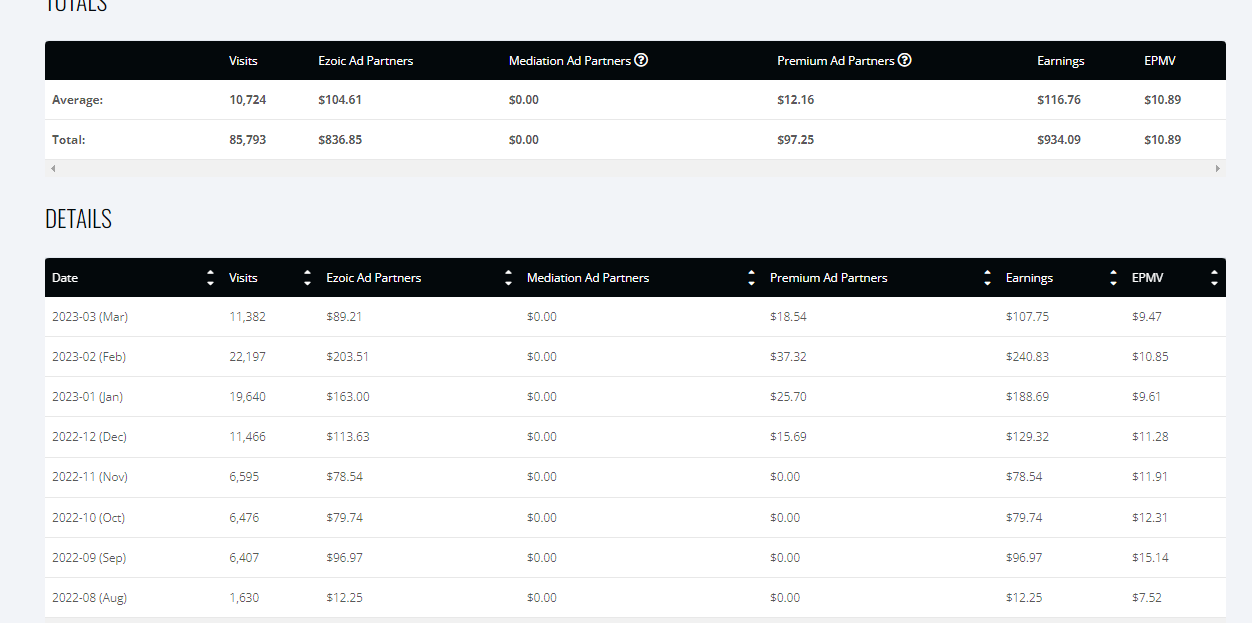This screenshot has height=623, width=1252.
Task: Click the Total: row label
Action: (69, 140)
